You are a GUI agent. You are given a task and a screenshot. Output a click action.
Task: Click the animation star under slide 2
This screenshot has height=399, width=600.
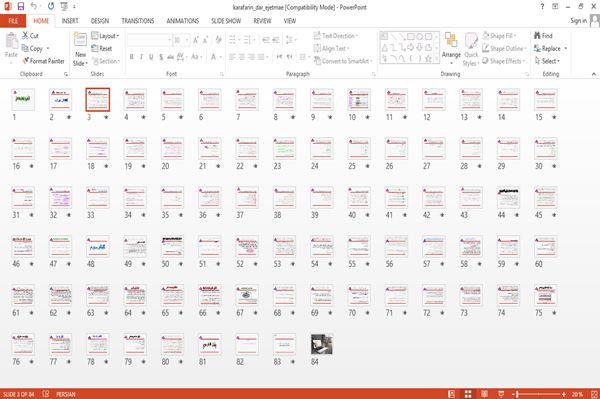pos(69,117)
